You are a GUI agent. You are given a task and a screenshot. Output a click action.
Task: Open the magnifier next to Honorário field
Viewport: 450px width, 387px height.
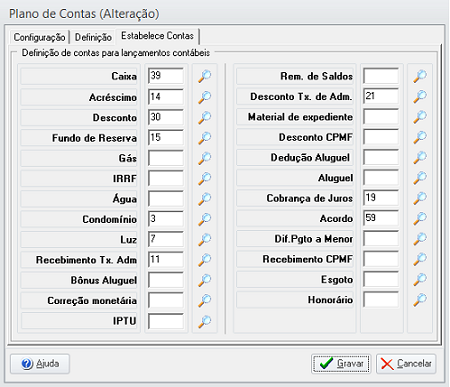[x=420, y=300]
